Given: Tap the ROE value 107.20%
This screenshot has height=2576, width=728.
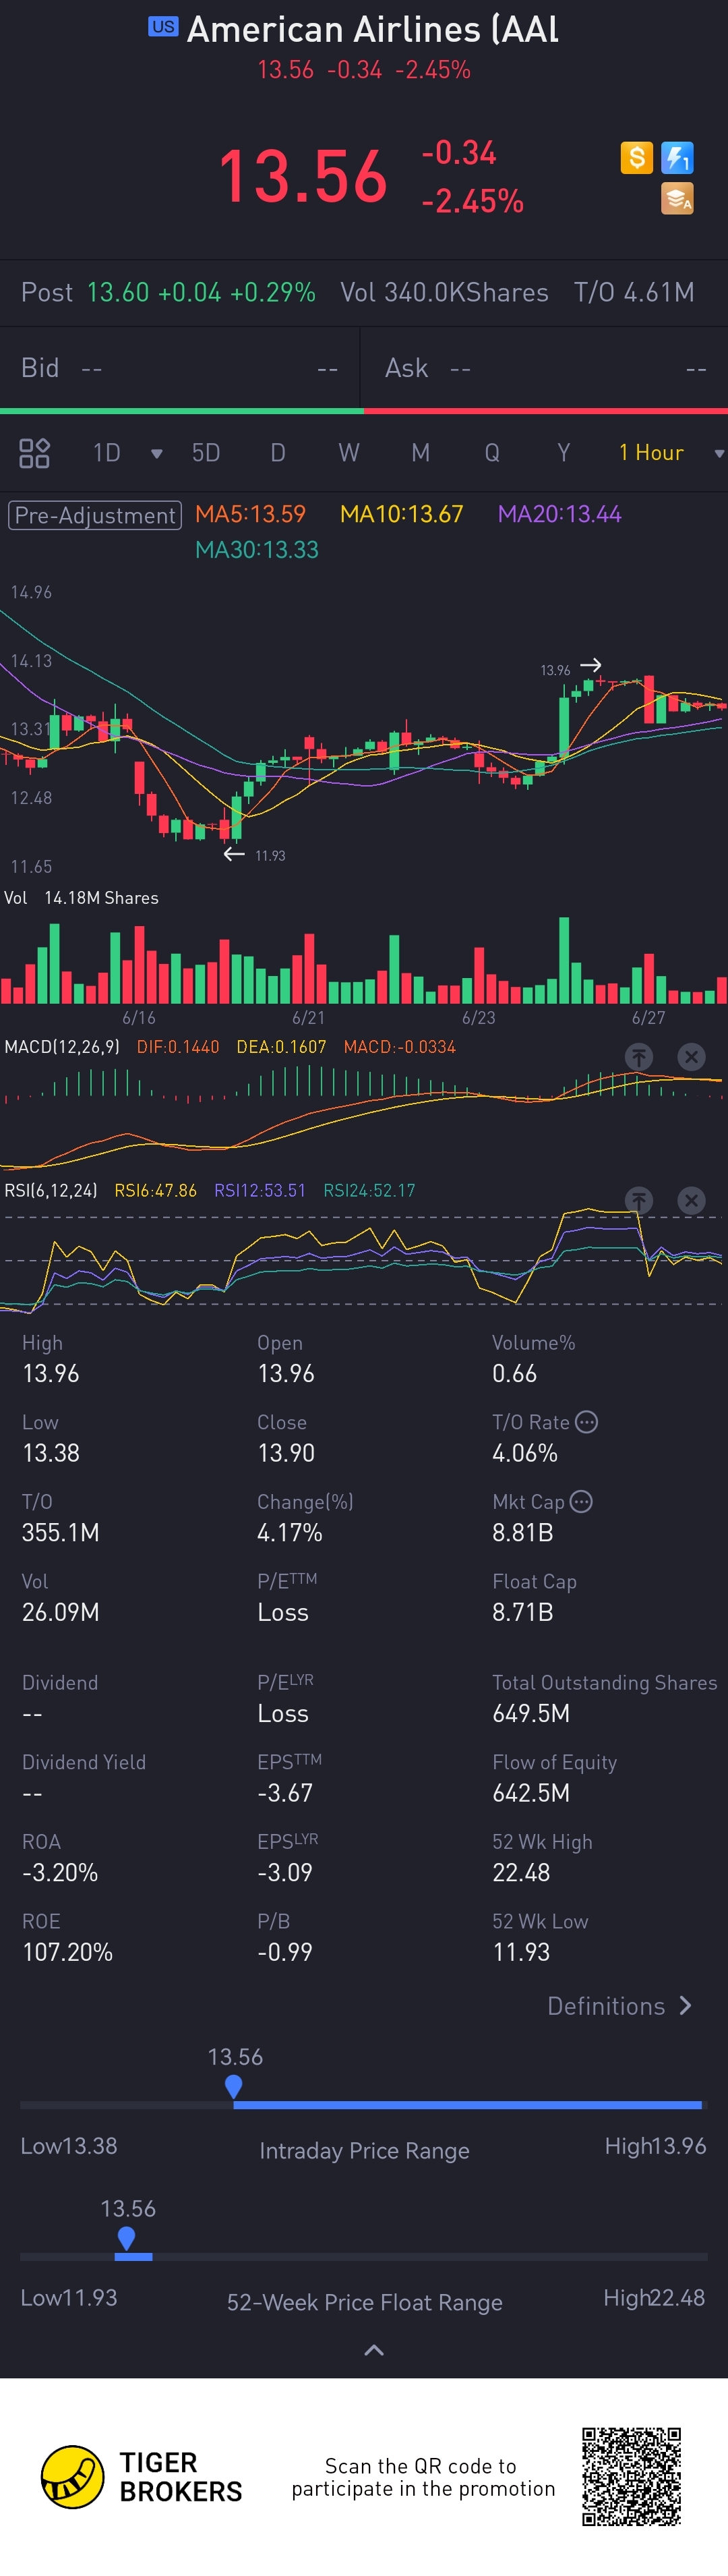Looking at the screenshot, I should point(67,1951).
